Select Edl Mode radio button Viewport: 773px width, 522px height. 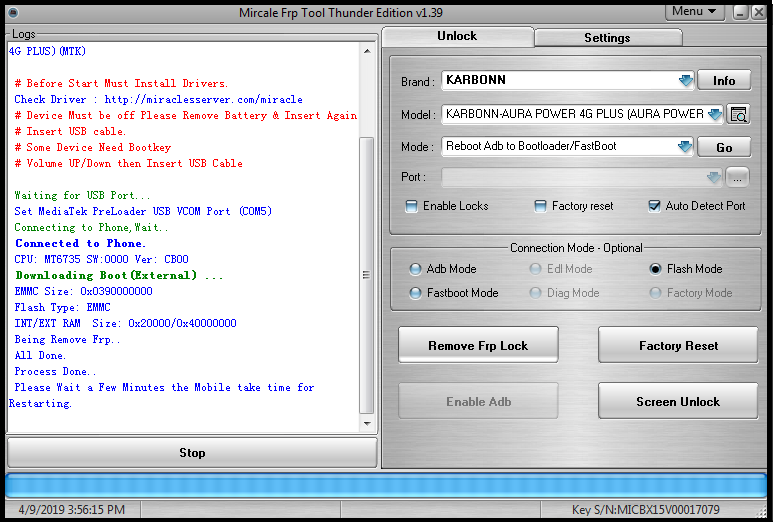[x=535, y=269]
